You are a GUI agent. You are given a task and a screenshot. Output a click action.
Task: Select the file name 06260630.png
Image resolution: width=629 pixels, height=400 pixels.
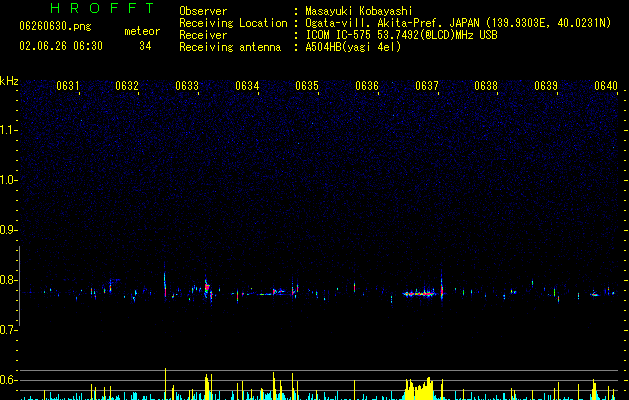click(55, 27)
